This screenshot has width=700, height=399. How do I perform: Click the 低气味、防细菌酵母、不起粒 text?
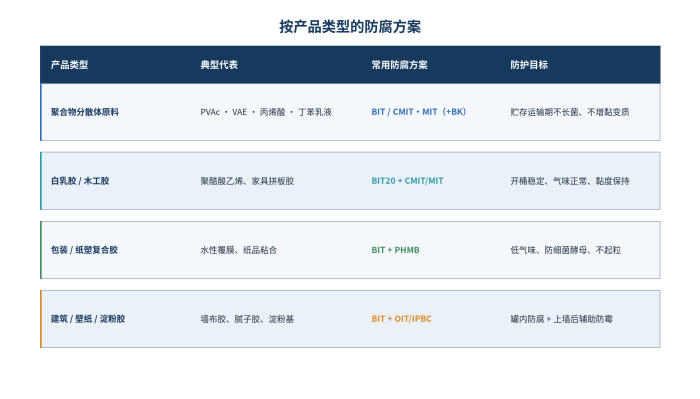(x=566, y=250)
